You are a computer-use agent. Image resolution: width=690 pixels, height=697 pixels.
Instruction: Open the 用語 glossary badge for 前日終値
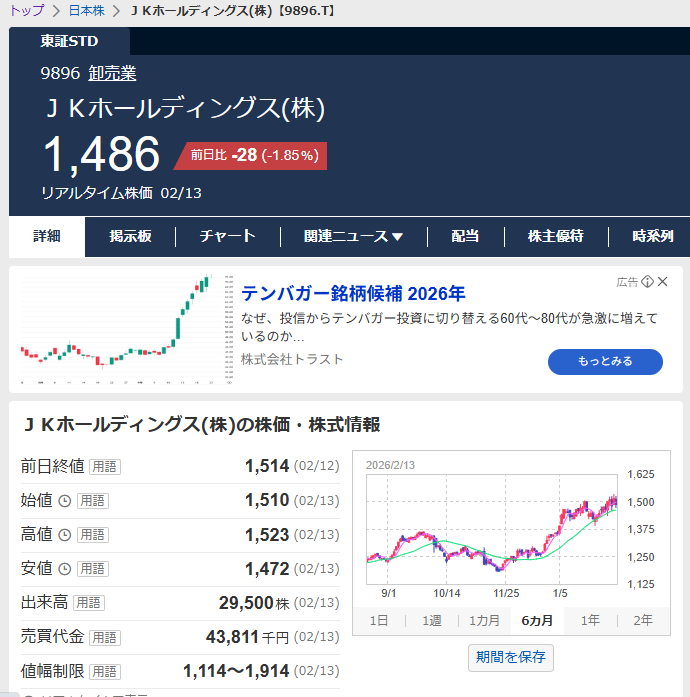[x=104, y=466]
